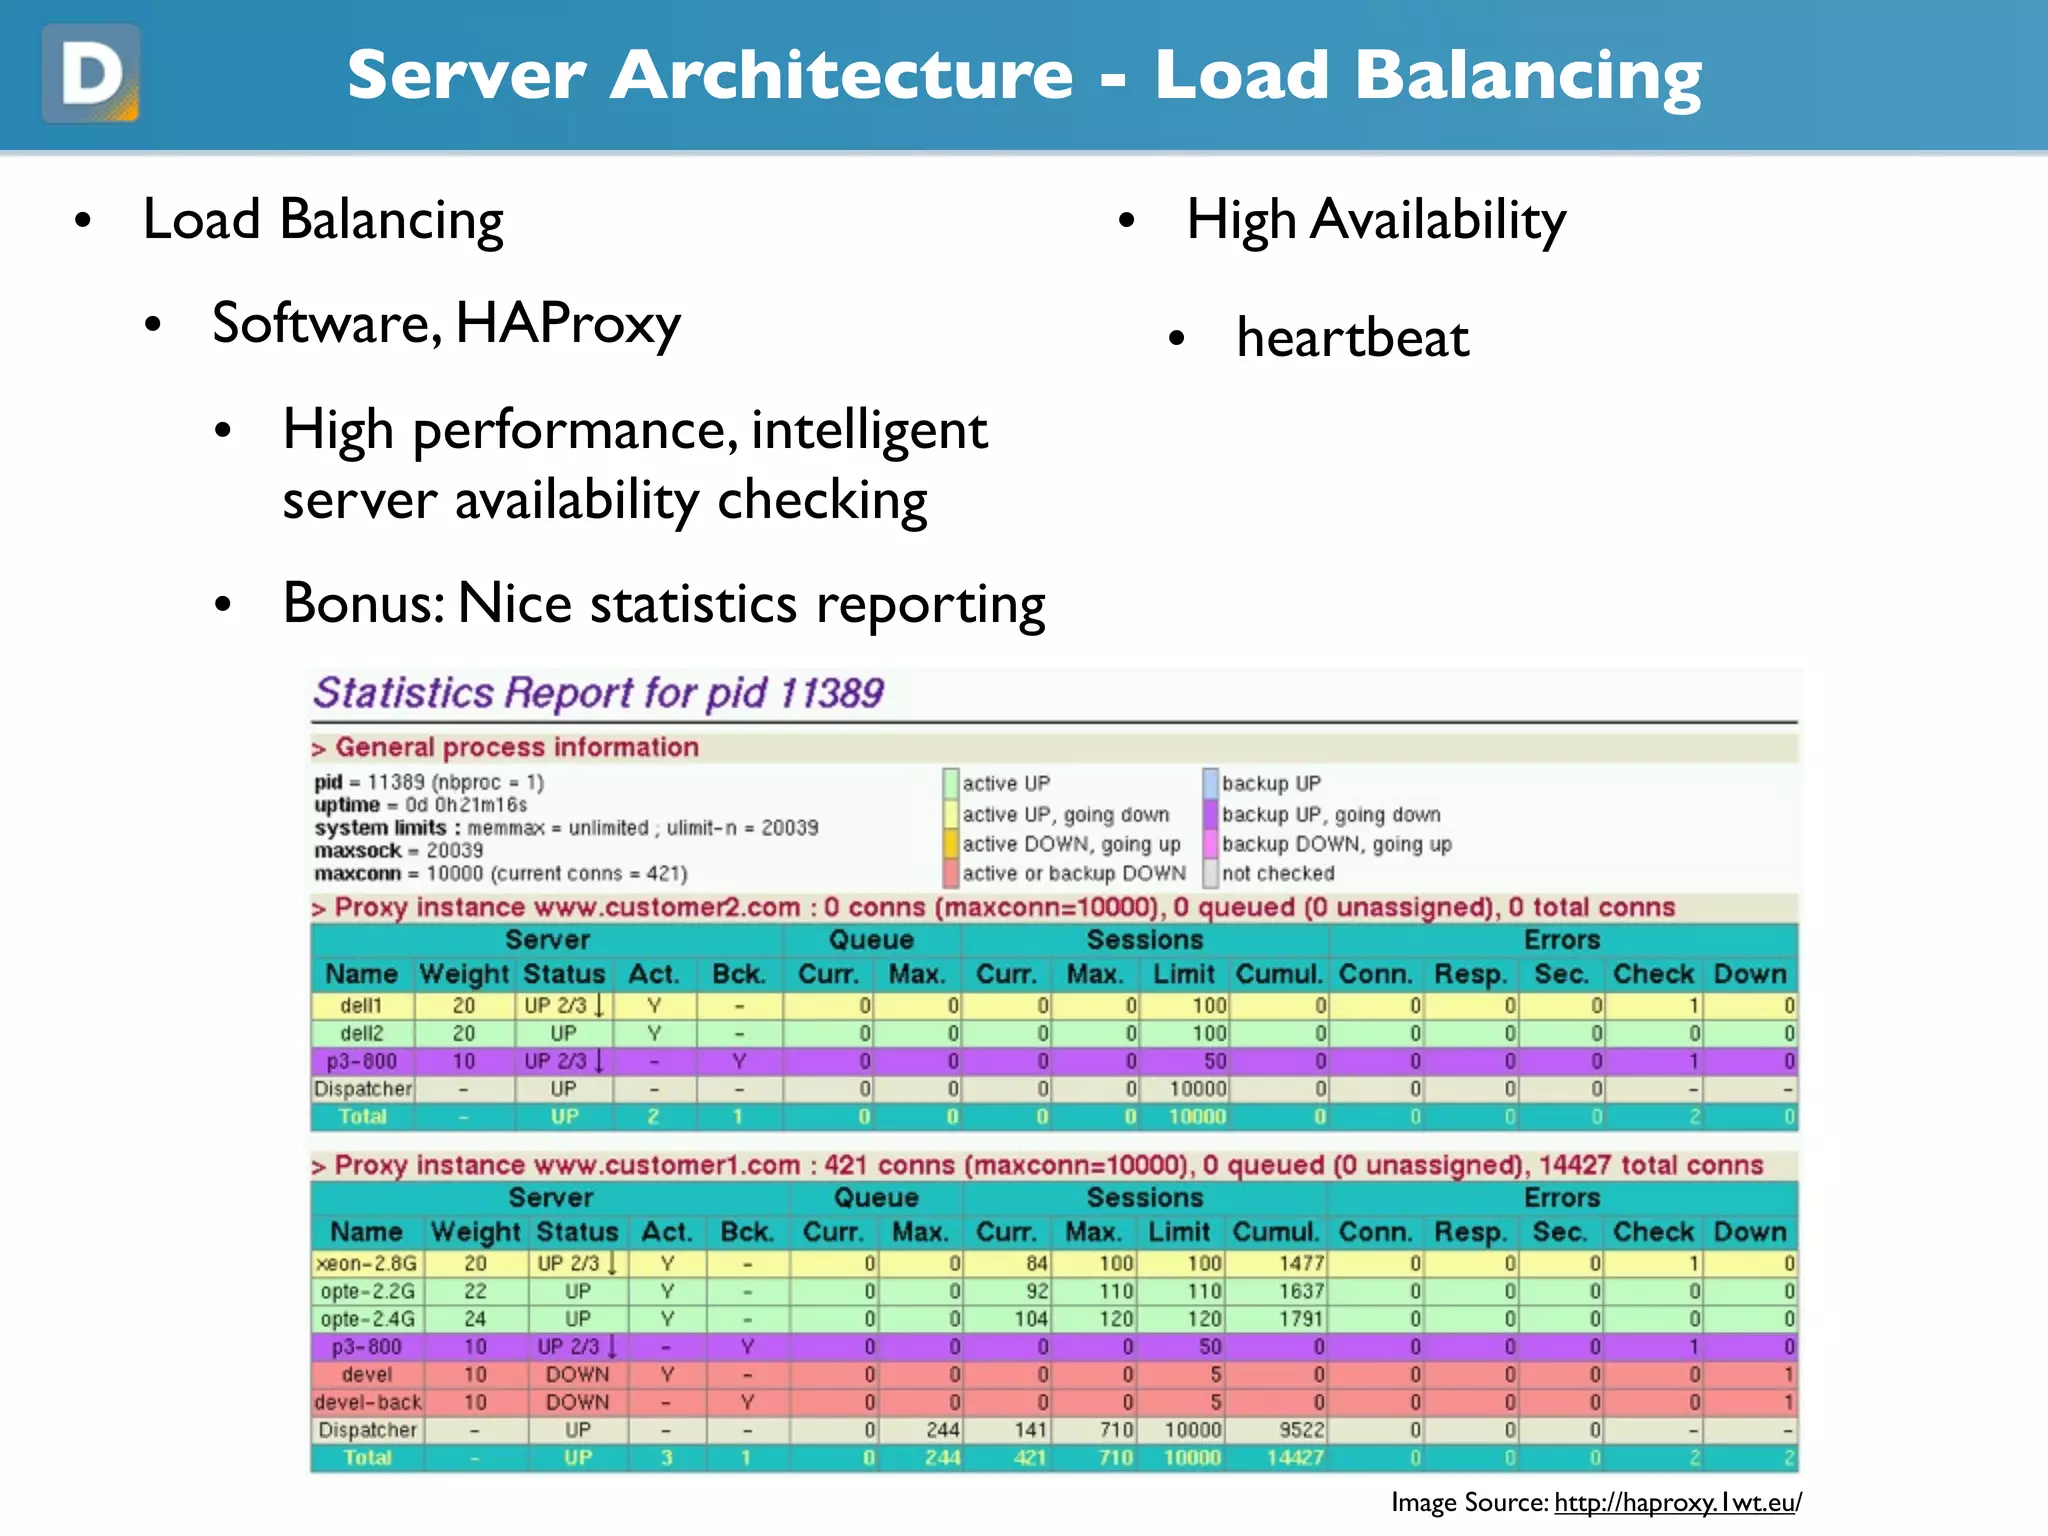Click the Server Architecture - Load Balancing heading
This screenshot has height=1536, width=2048.
(1023, 75)
